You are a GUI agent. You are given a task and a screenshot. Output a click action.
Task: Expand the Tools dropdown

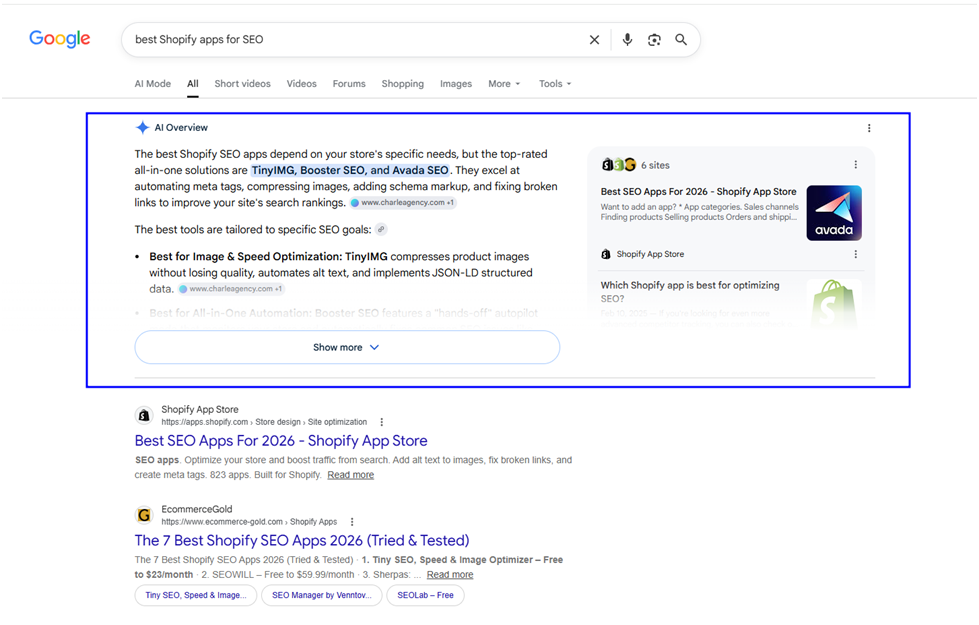click(555, 84)
